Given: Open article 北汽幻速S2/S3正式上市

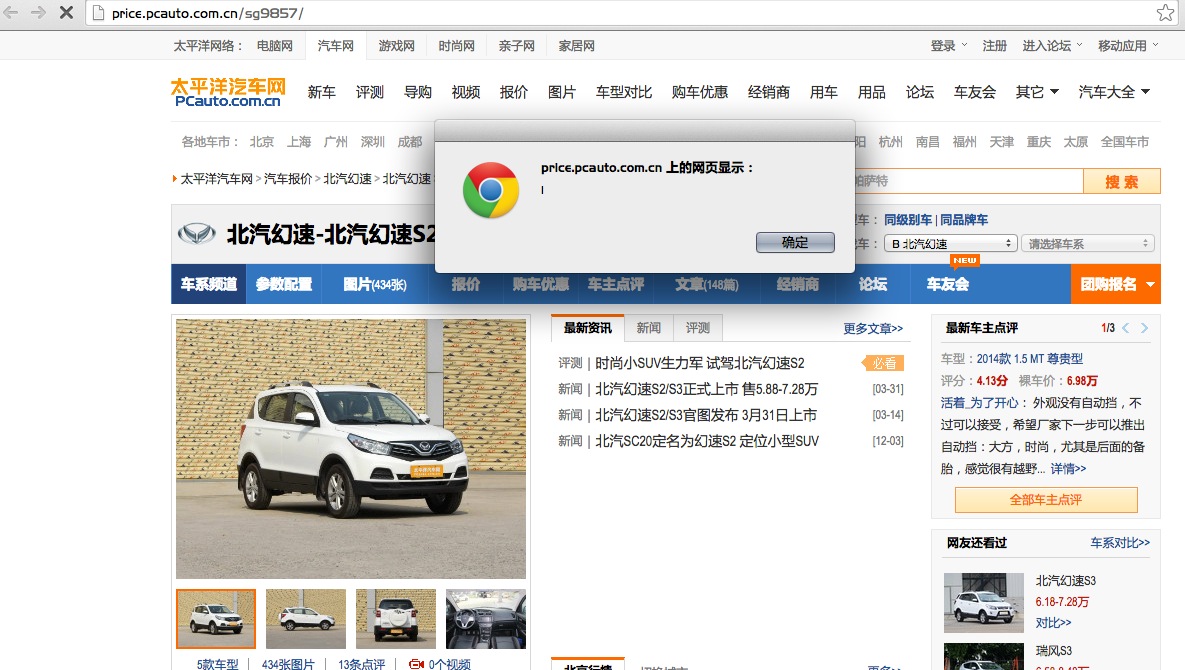Looking at the screenshot, I should point(707,389).
